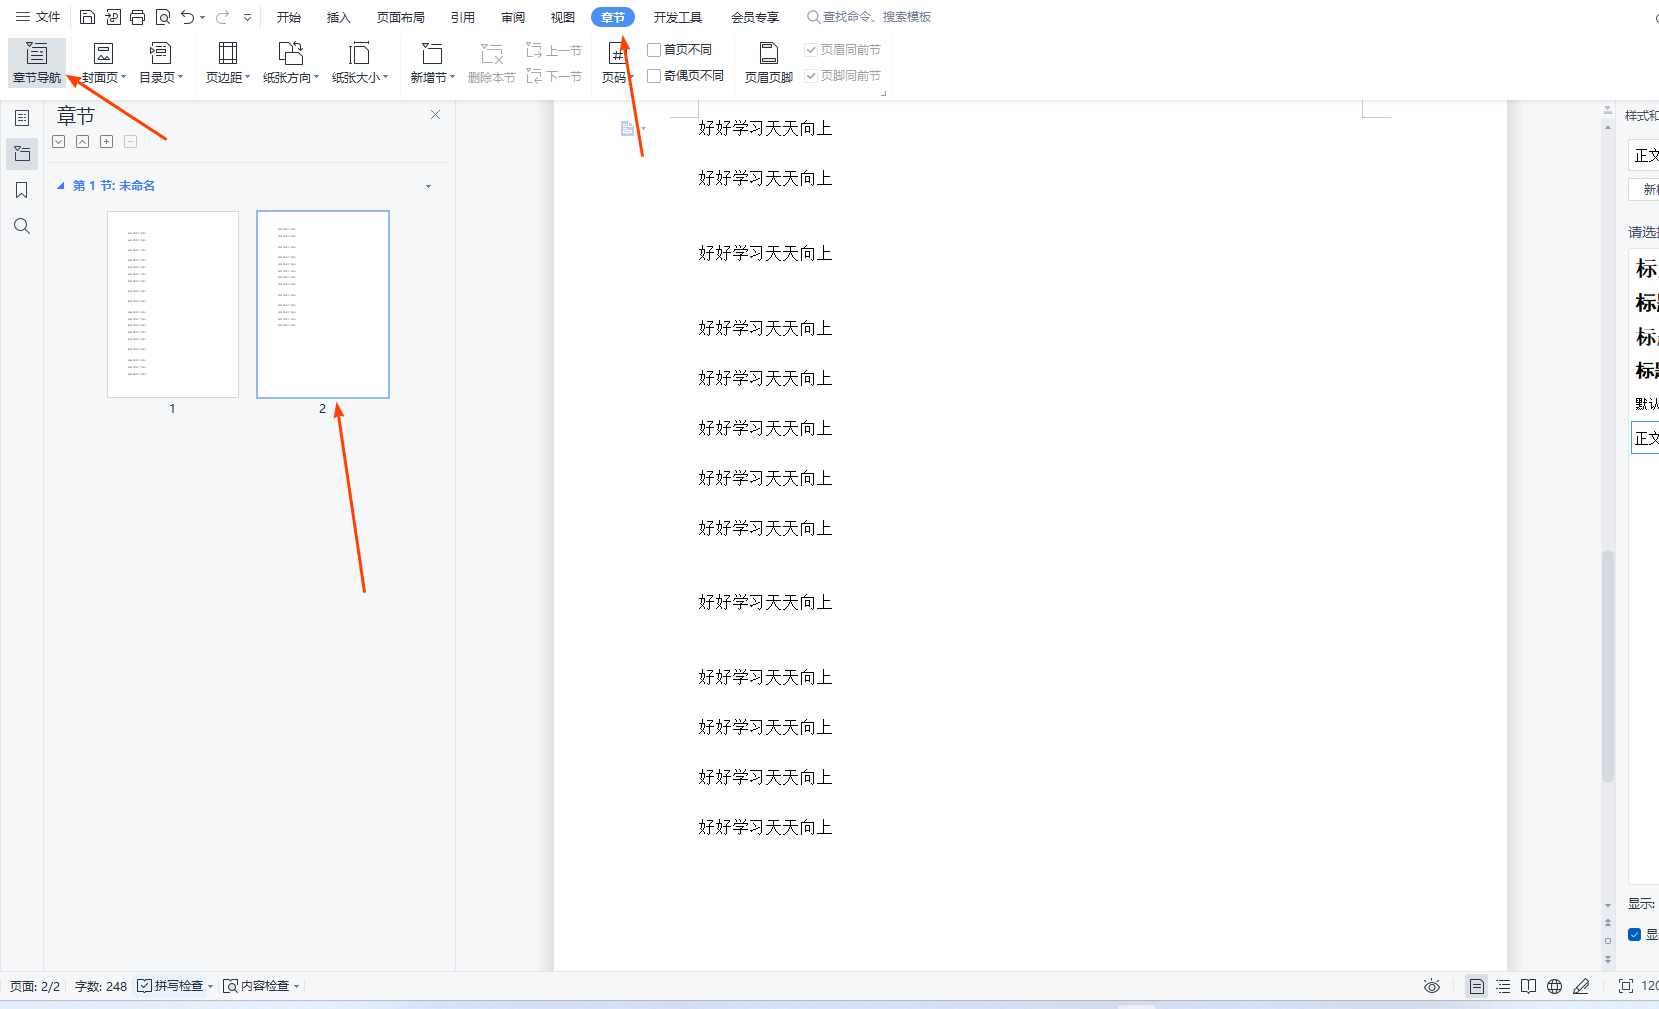Switch to the 插入 tab
Screen dimensions: 1659x1009
(338, 17)
